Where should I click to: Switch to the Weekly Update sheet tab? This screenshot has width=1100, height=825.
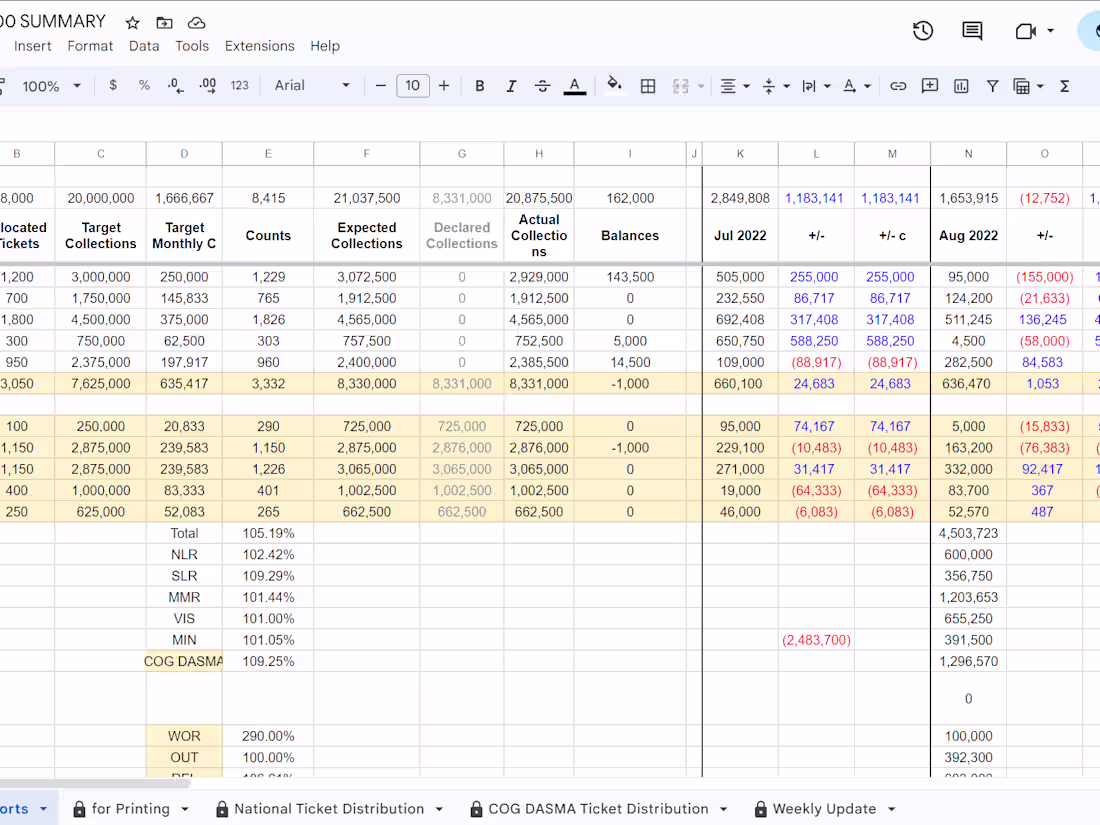pyautogui.click(x=823, y=808)
